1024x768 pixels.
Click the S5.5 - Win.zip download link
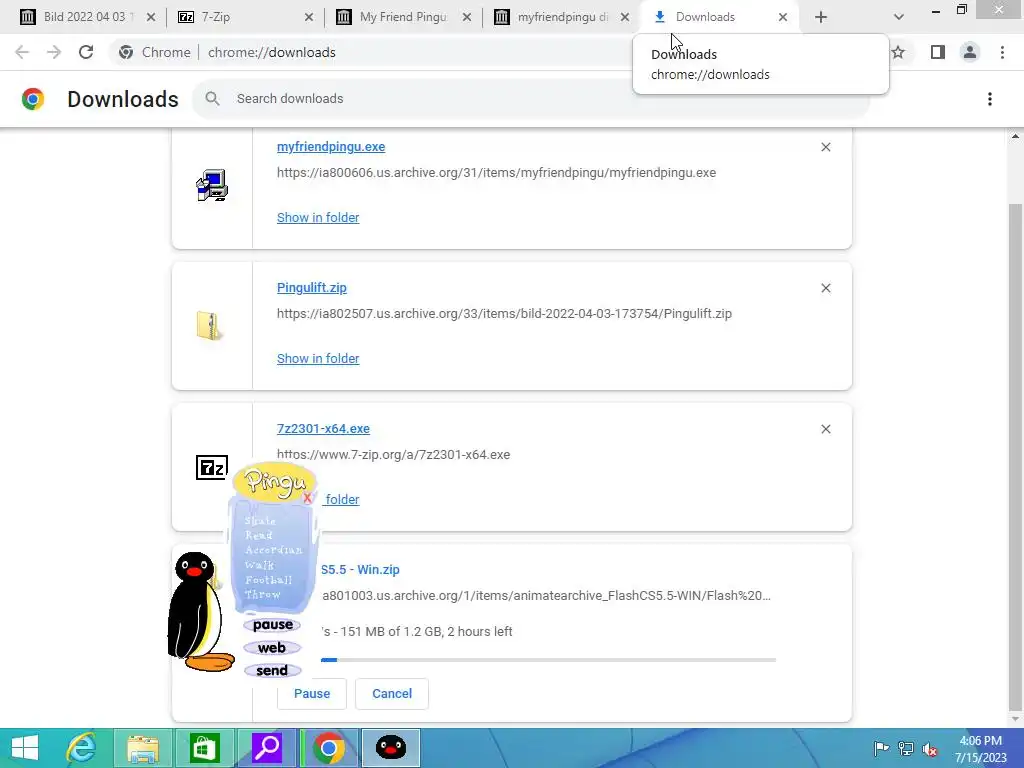click(x=360, y=569)
